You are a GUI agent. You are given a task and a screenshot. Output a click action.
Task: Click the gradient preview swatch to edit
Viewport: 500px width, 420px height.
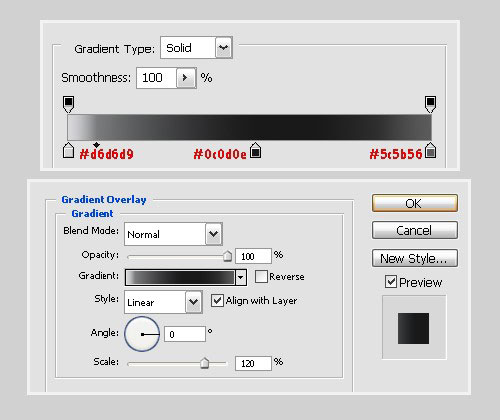pyautogui.click(x=180, y=277)
